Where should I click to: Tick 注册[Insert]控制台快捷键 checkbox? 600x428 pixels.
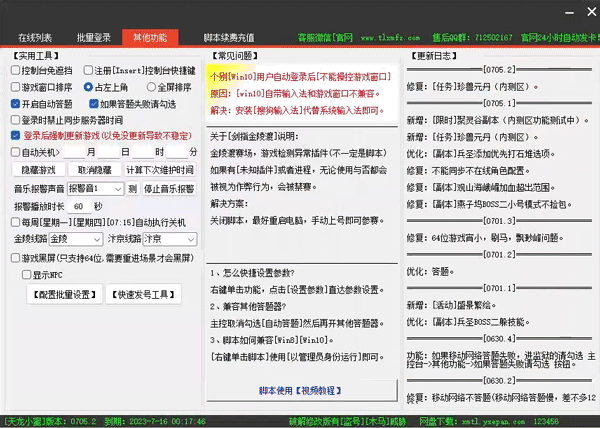click(x=87, y=71)
